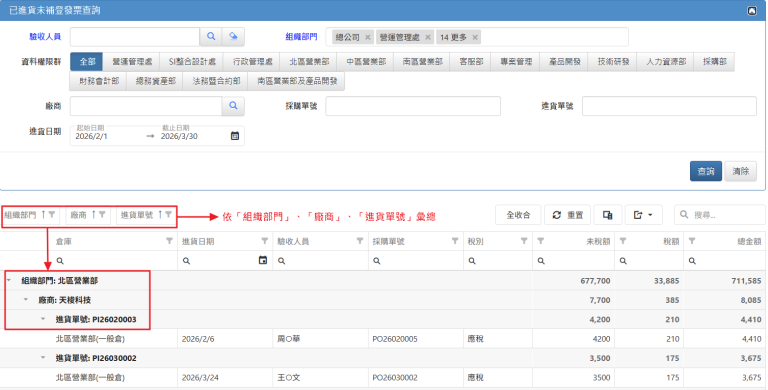Open the calendar icon in 進貨日期 range
This screenshot has width=768, height=390.
(235, 136)
